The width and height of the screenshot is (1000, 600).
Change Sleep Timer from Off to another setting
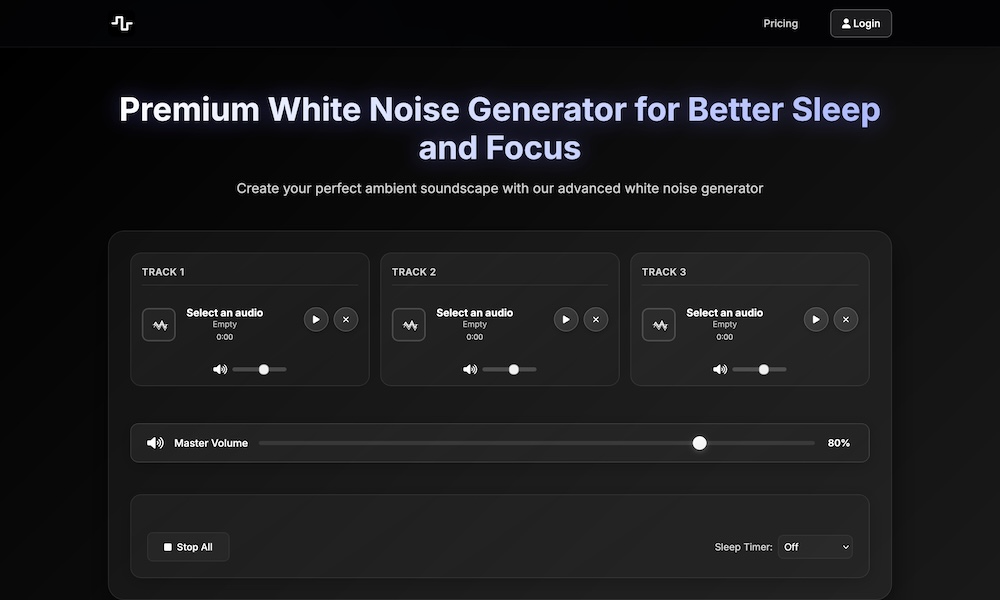(815, 547)
